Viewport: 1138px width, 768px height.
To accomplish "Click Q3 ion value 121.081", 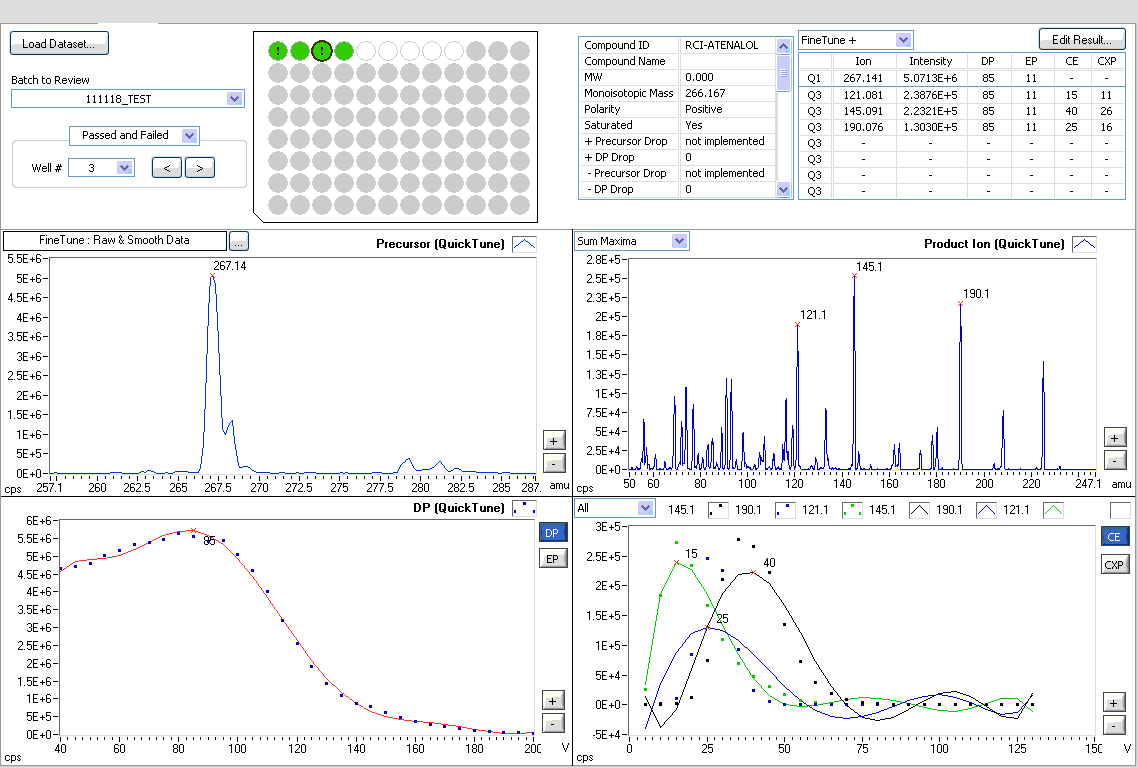I will coord(863,95).
